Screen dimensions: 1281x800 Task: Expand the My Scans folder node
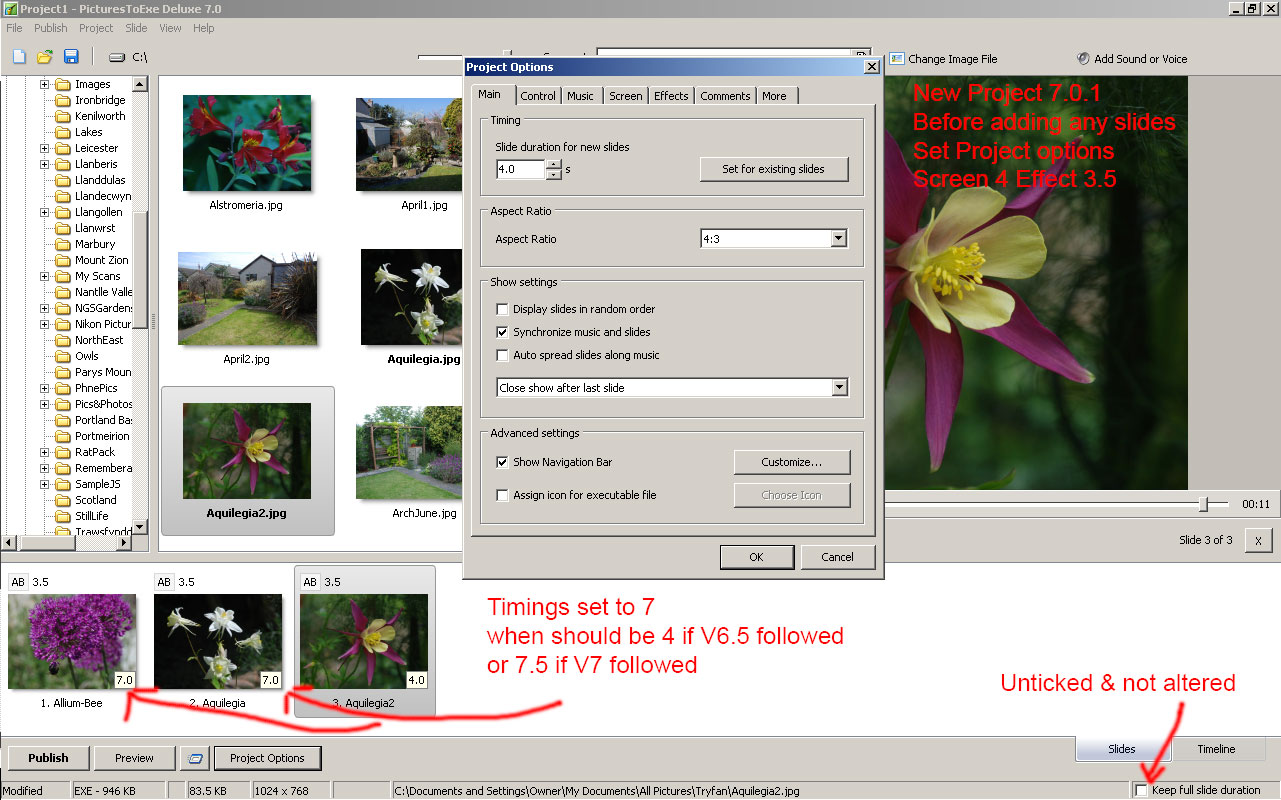tap(45, 276)
